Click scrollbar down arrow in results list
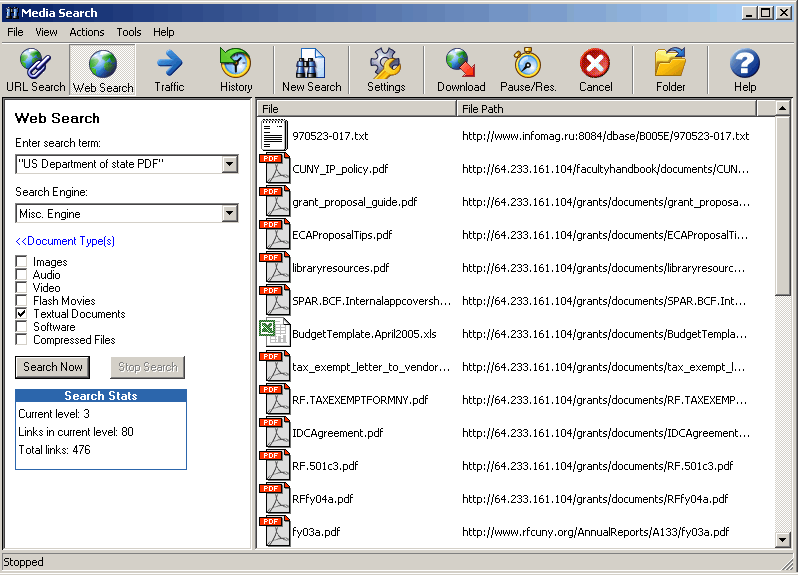The width and height of the screenshot is (798, 575). point(782,540)
